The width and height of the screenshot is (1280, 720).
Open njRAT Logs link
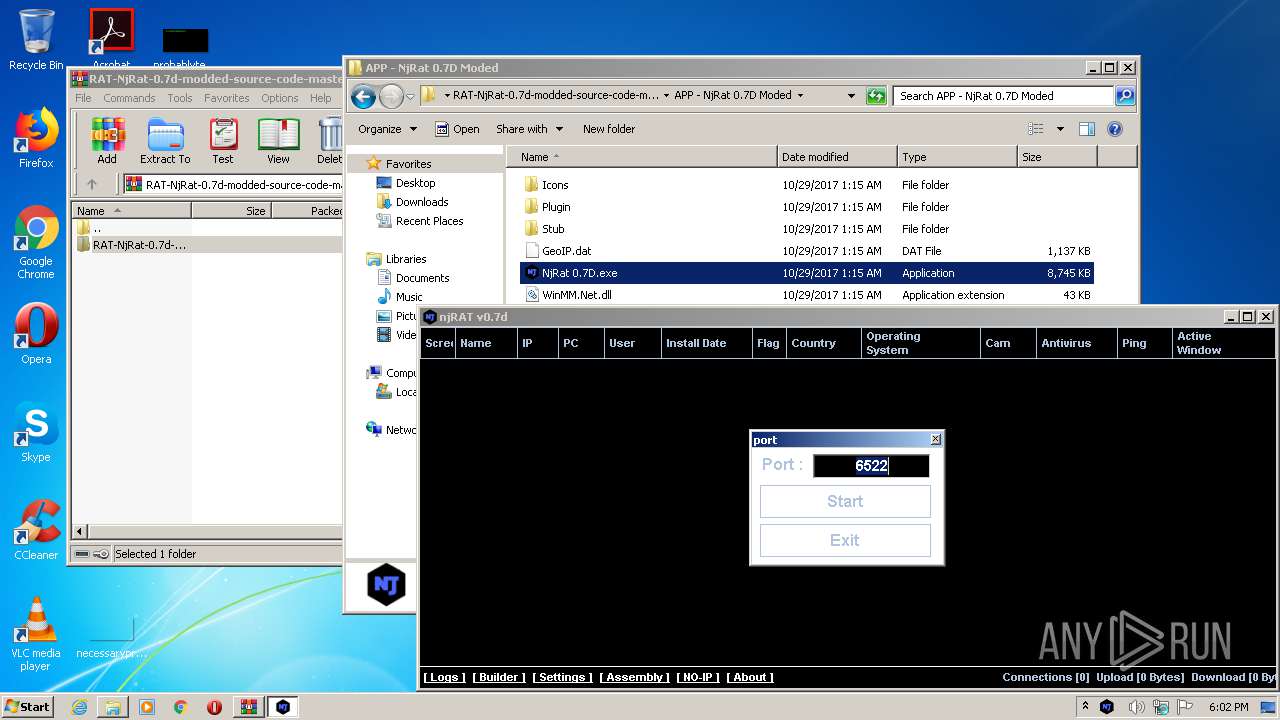pyautogui.click(x=443, y=677)
